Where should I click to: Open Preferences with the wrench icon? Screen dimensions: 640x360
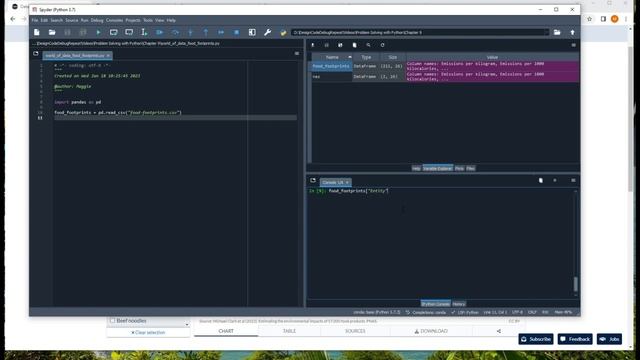(x=267, y=32)
